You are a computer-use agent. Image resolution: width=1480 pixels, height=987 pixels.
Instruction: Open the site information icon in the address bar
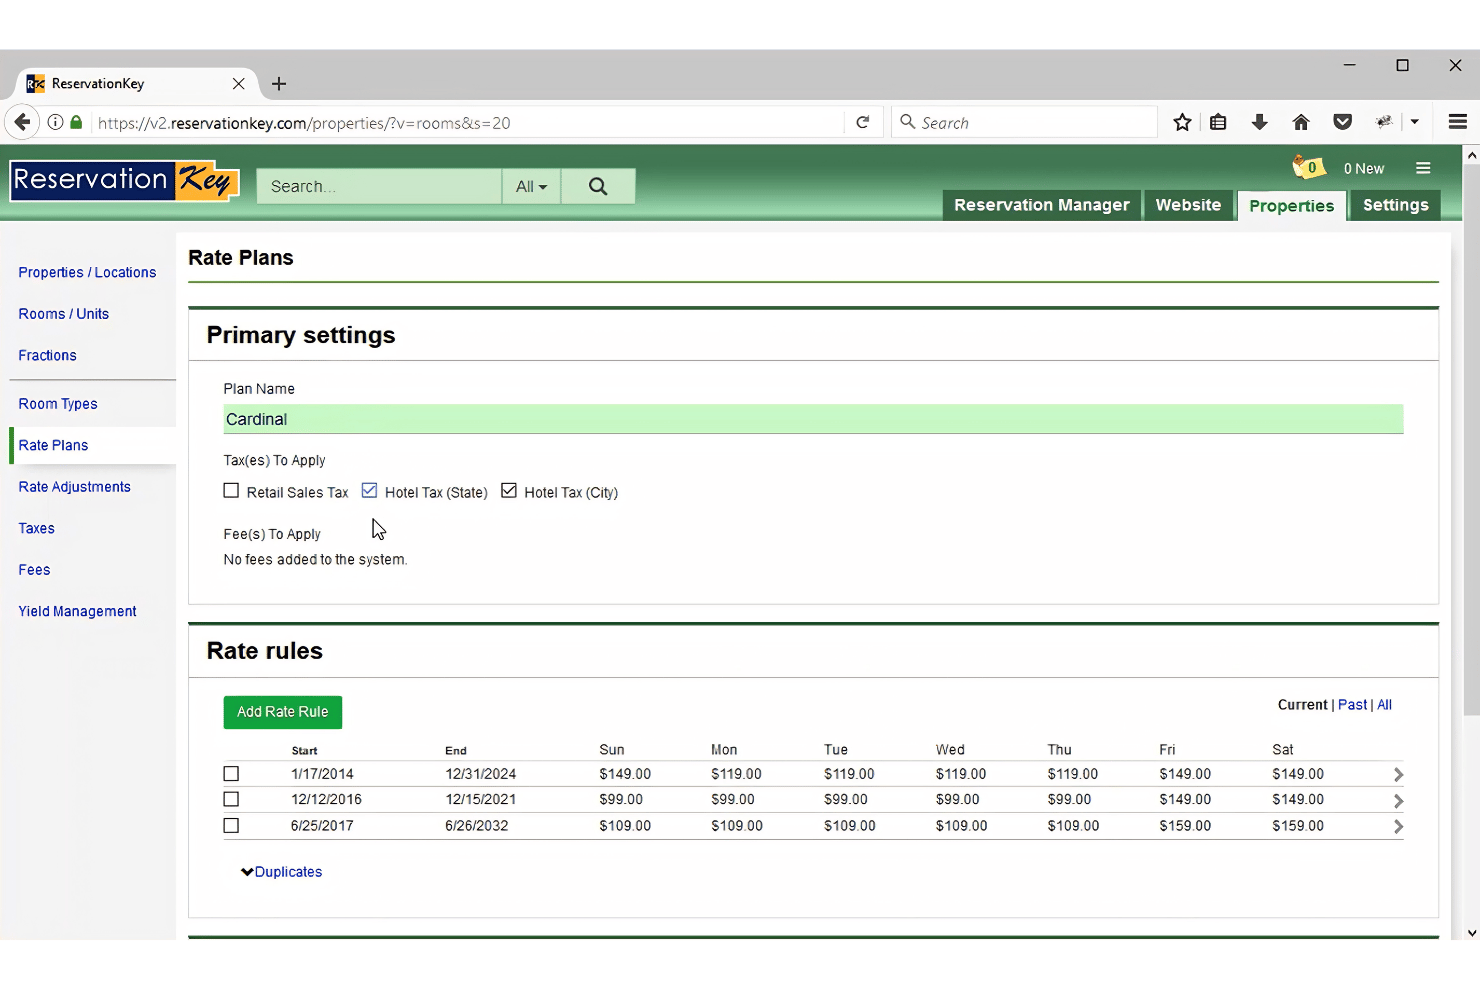coord(55,122)
